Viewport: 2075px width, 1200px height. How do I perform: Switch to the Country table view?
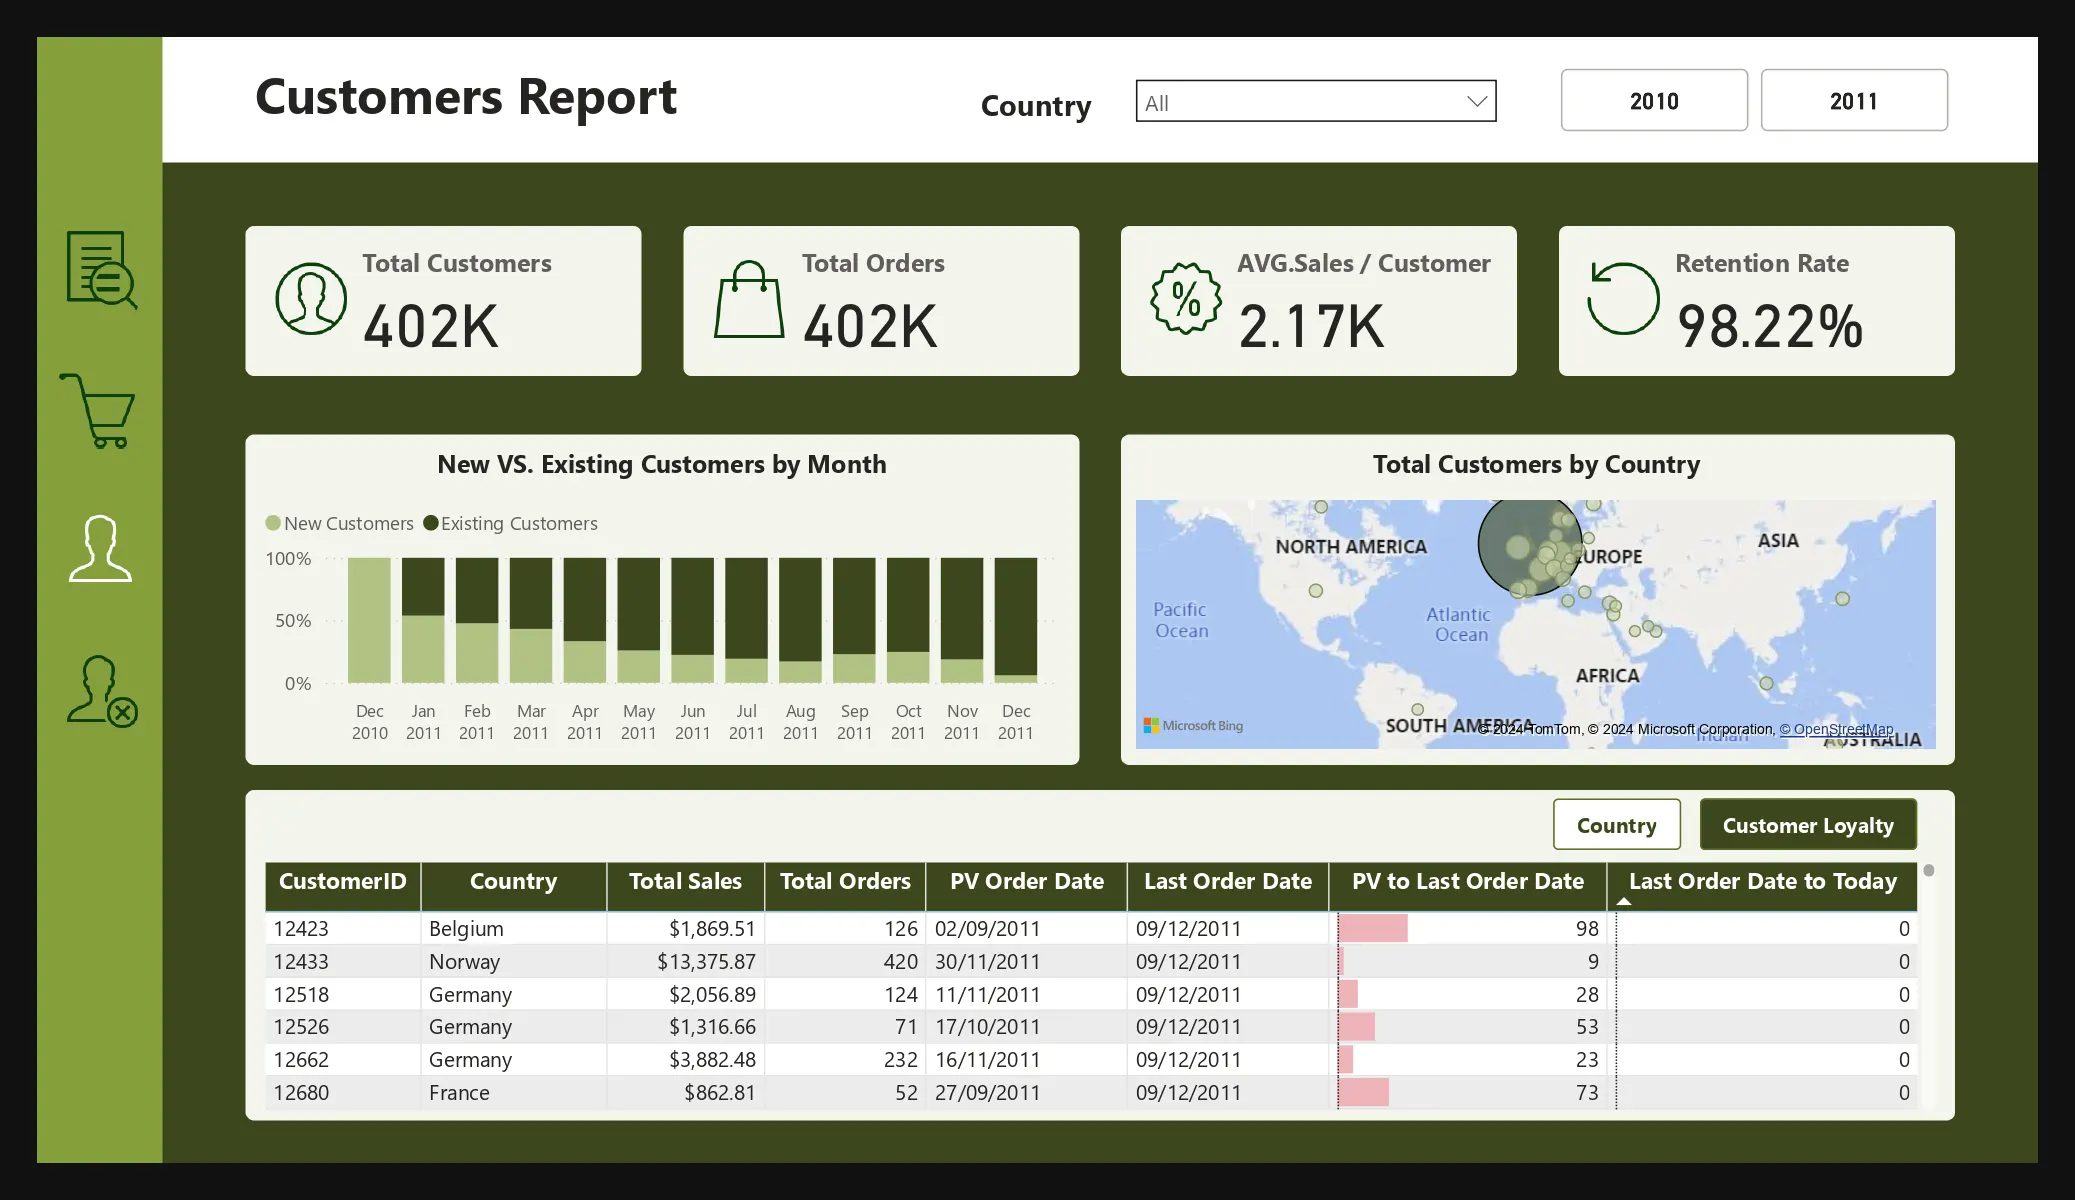coord(1616,825)
